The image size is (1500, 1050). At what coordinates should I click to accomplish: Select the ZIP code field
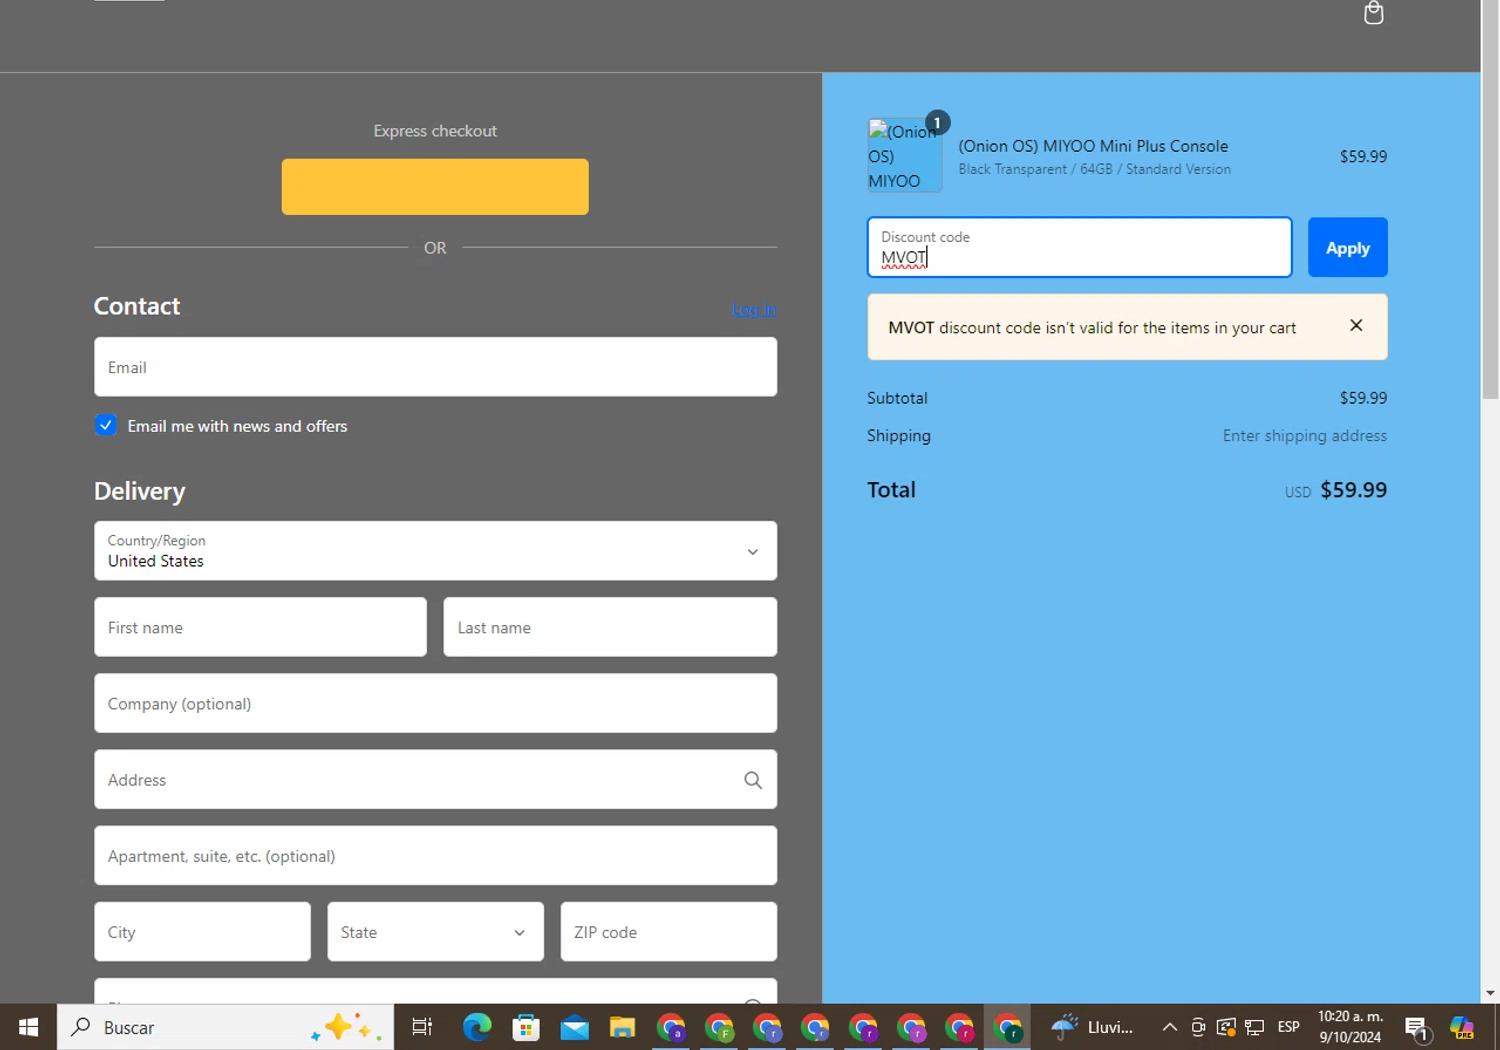point(669,932)
